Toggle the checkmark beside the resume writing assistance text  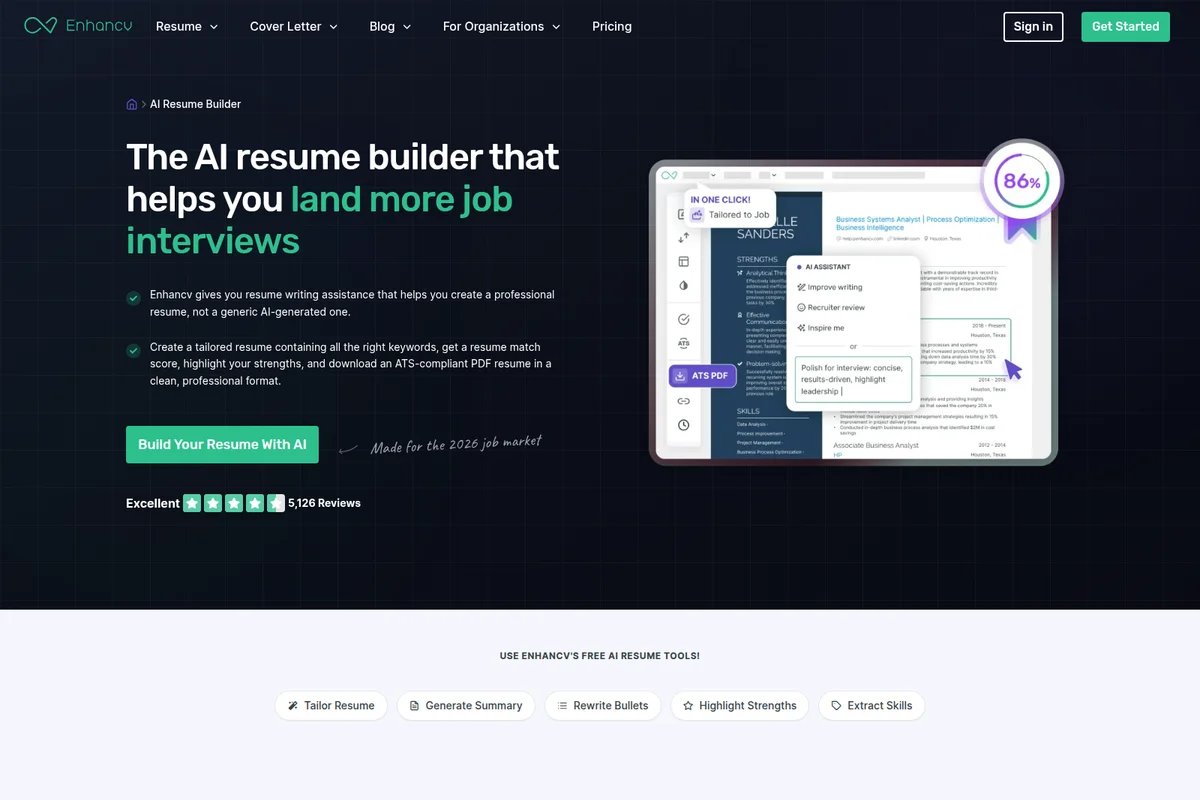133,298
